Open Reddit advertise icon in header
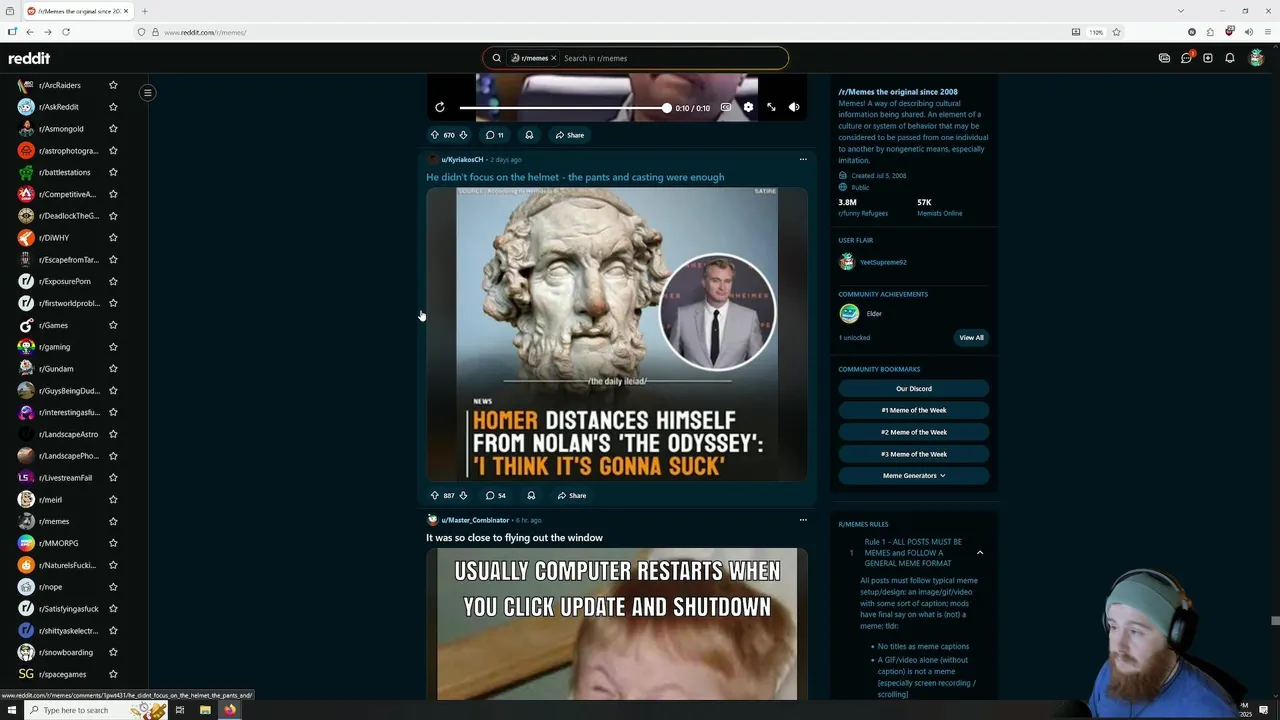Image resolution: width=1280 pixels, height=720 pixels. 1164,58
